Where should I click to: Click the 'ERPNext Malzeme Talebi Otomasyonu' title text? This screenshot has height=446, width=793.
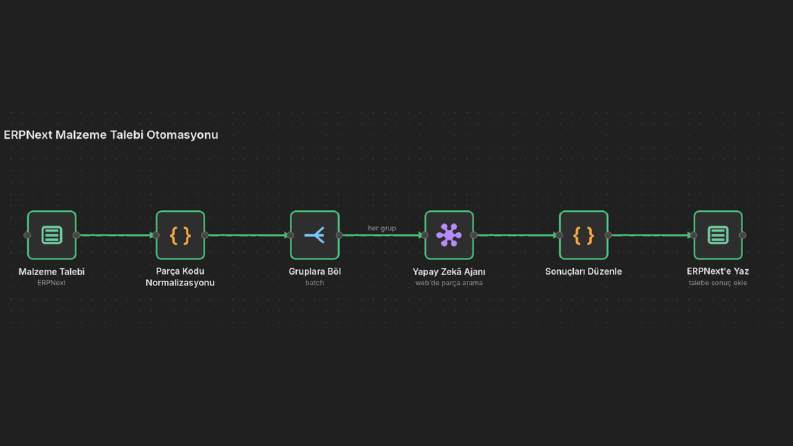(x=111, y=135)
